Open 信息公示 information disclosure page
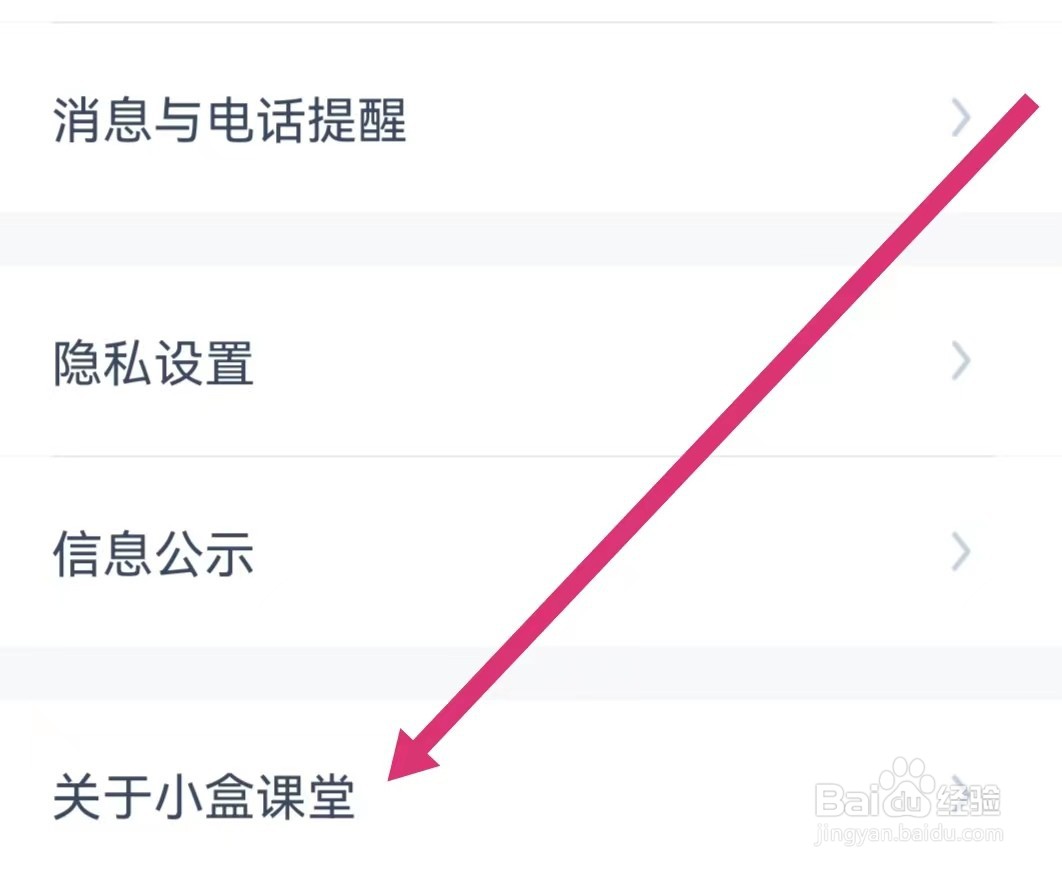The image size is (1062, 870). pos(152,550)
